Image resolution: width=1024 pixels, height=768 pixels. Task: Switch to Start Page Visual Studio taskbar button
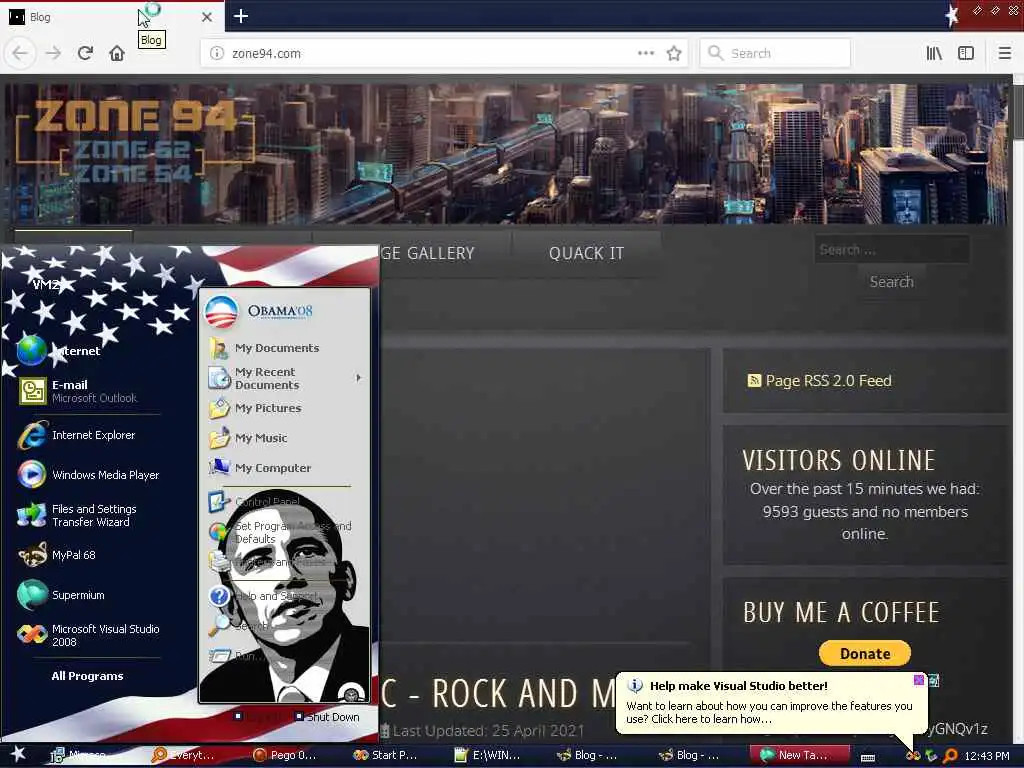pyautogui.click(x=385, y=755)
